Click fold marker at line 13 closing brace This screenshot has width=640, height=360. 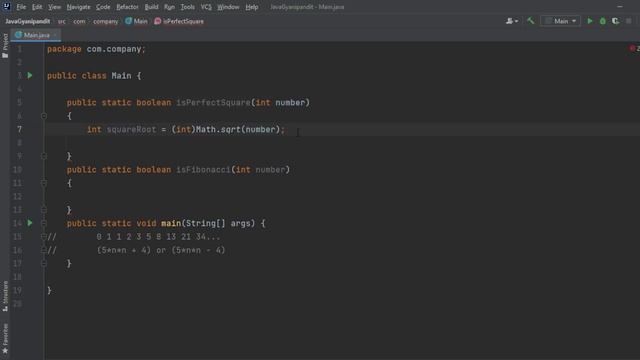click(44, 210)
